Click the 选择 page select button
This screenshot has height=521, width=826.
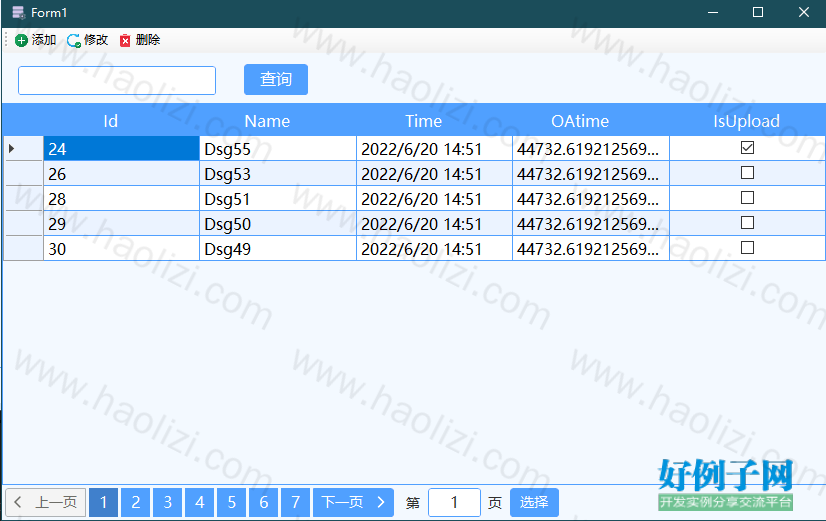click(x=534, y=503)
